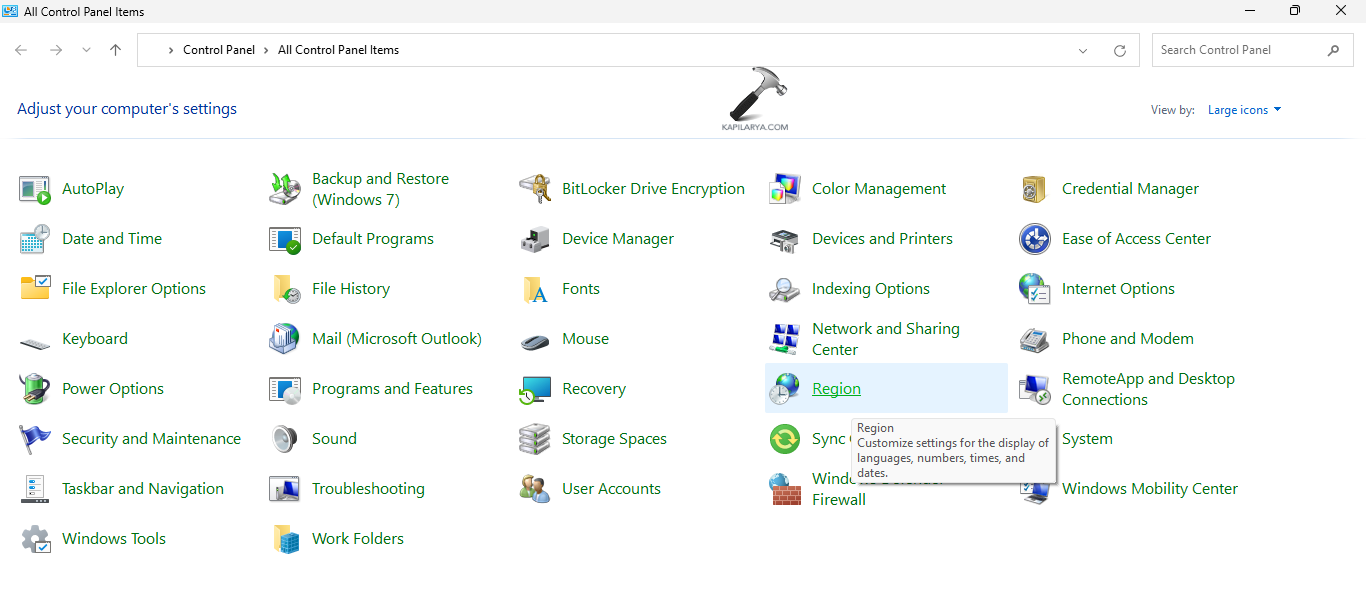Select 'All Control Panel Items' breadcrumb segment
The image size is (1366, 590).
coord(338,50)
